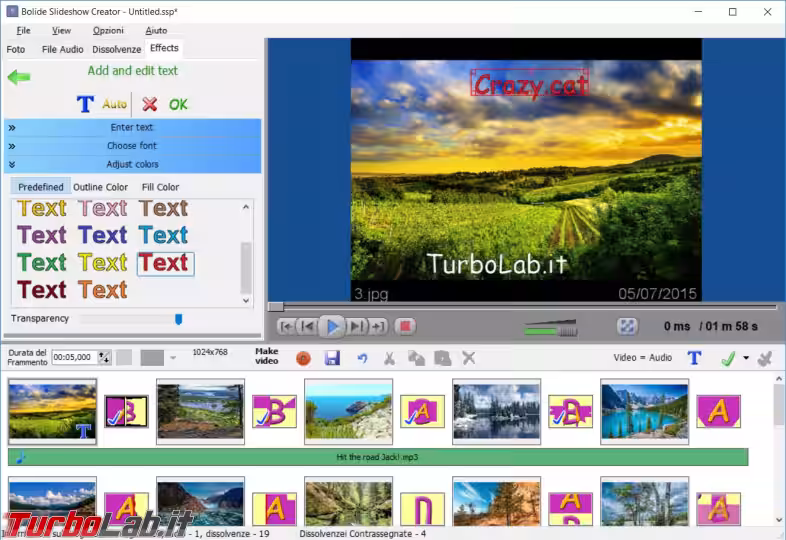Click the fragment duration input field
This screenshot has height=540, width=786.
(x=74, y=357)
